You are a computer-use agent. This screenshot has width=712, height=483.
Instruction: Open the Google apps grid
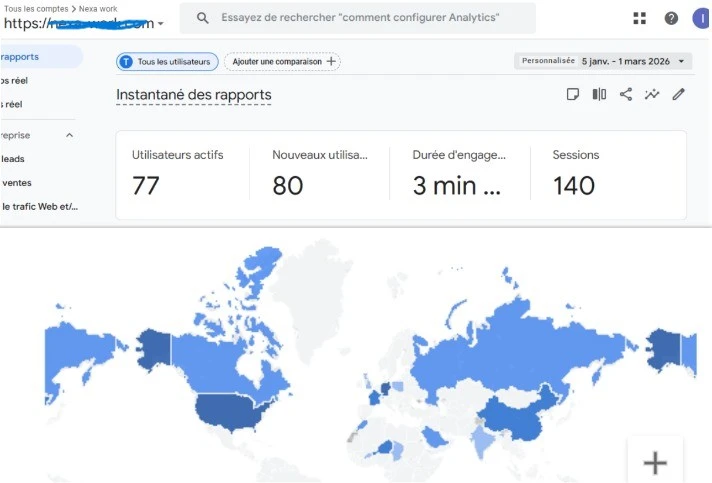click(x=639, y=18)
